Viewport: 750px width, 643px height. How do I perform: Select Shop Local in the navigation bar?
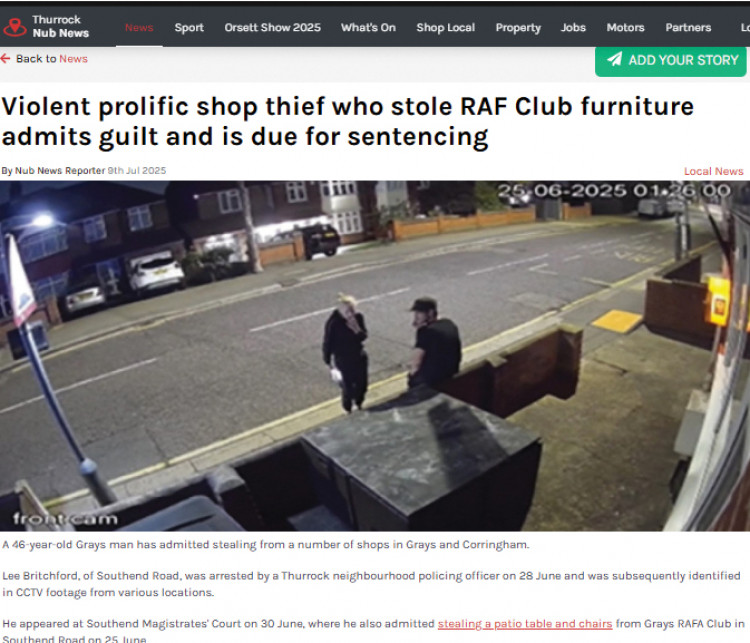(446, 28)
